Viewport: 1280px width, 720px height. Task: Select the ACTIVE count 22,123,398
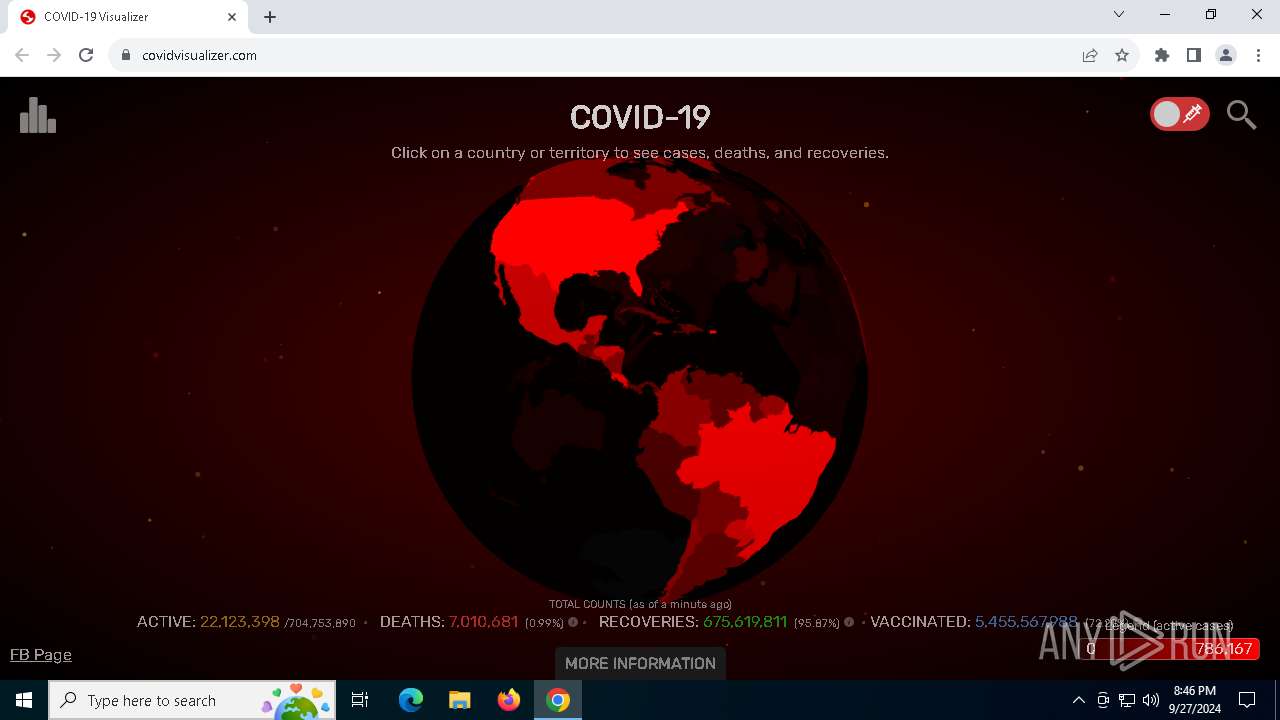pos(240,622)
